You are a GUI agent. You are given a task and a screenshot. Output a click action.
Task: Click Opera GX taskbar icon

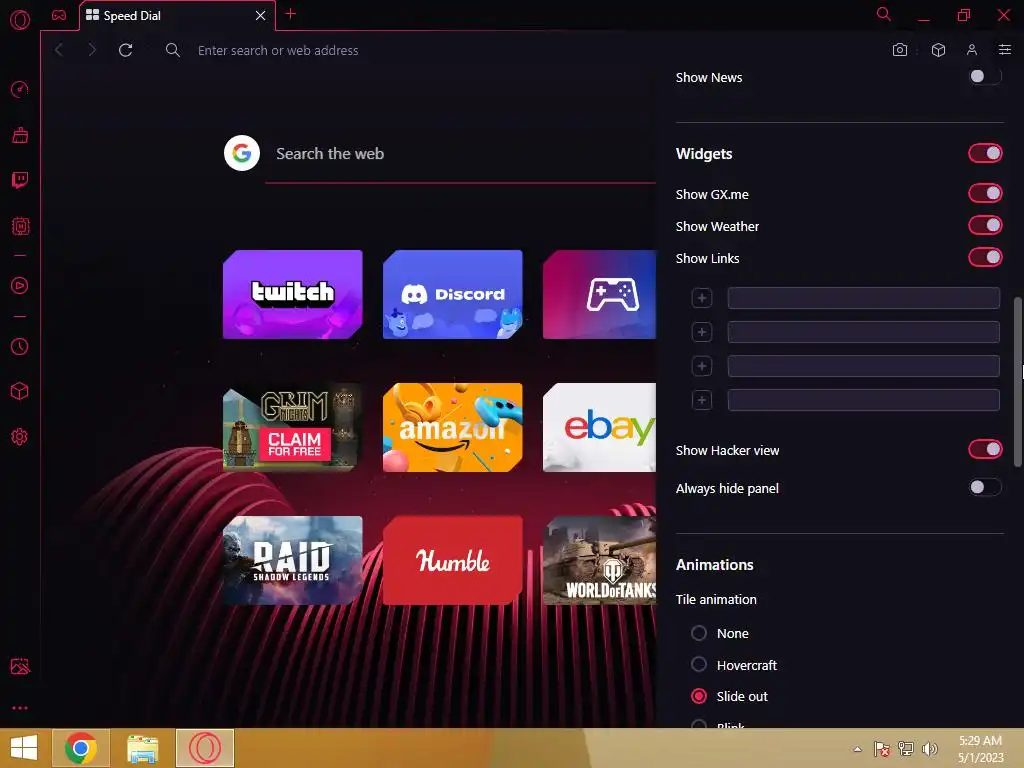click(205, 748)
